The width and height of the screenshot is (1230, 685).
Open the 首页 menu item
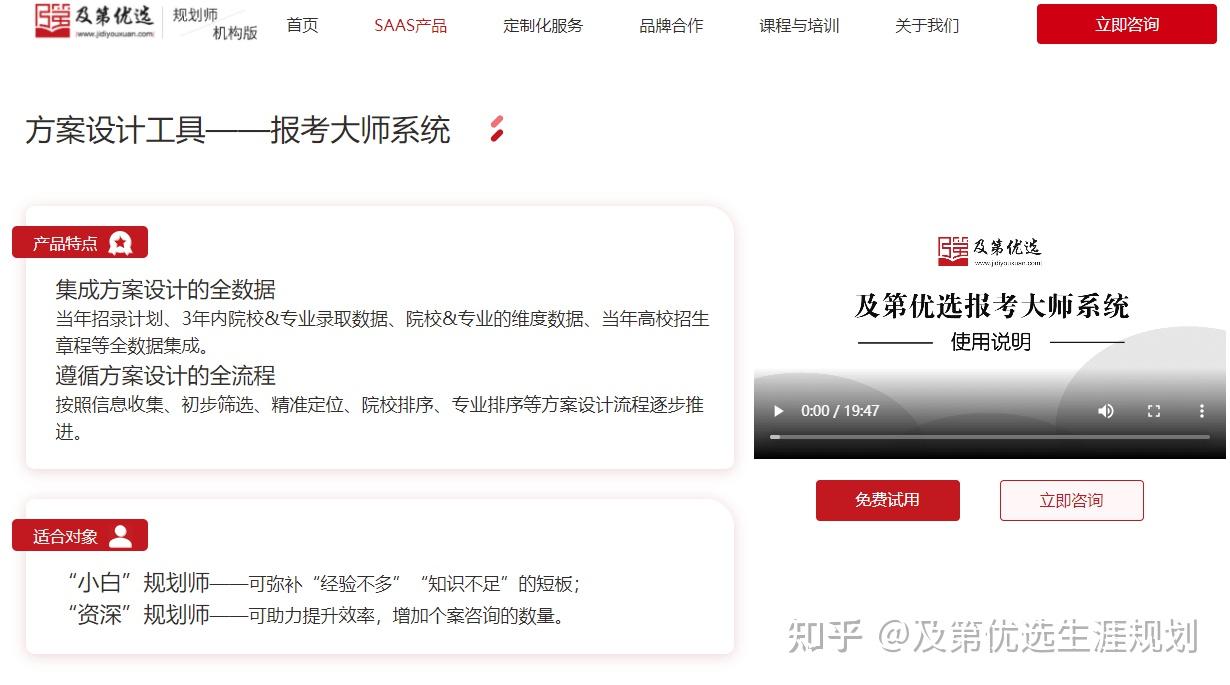(x=302, y=25)
